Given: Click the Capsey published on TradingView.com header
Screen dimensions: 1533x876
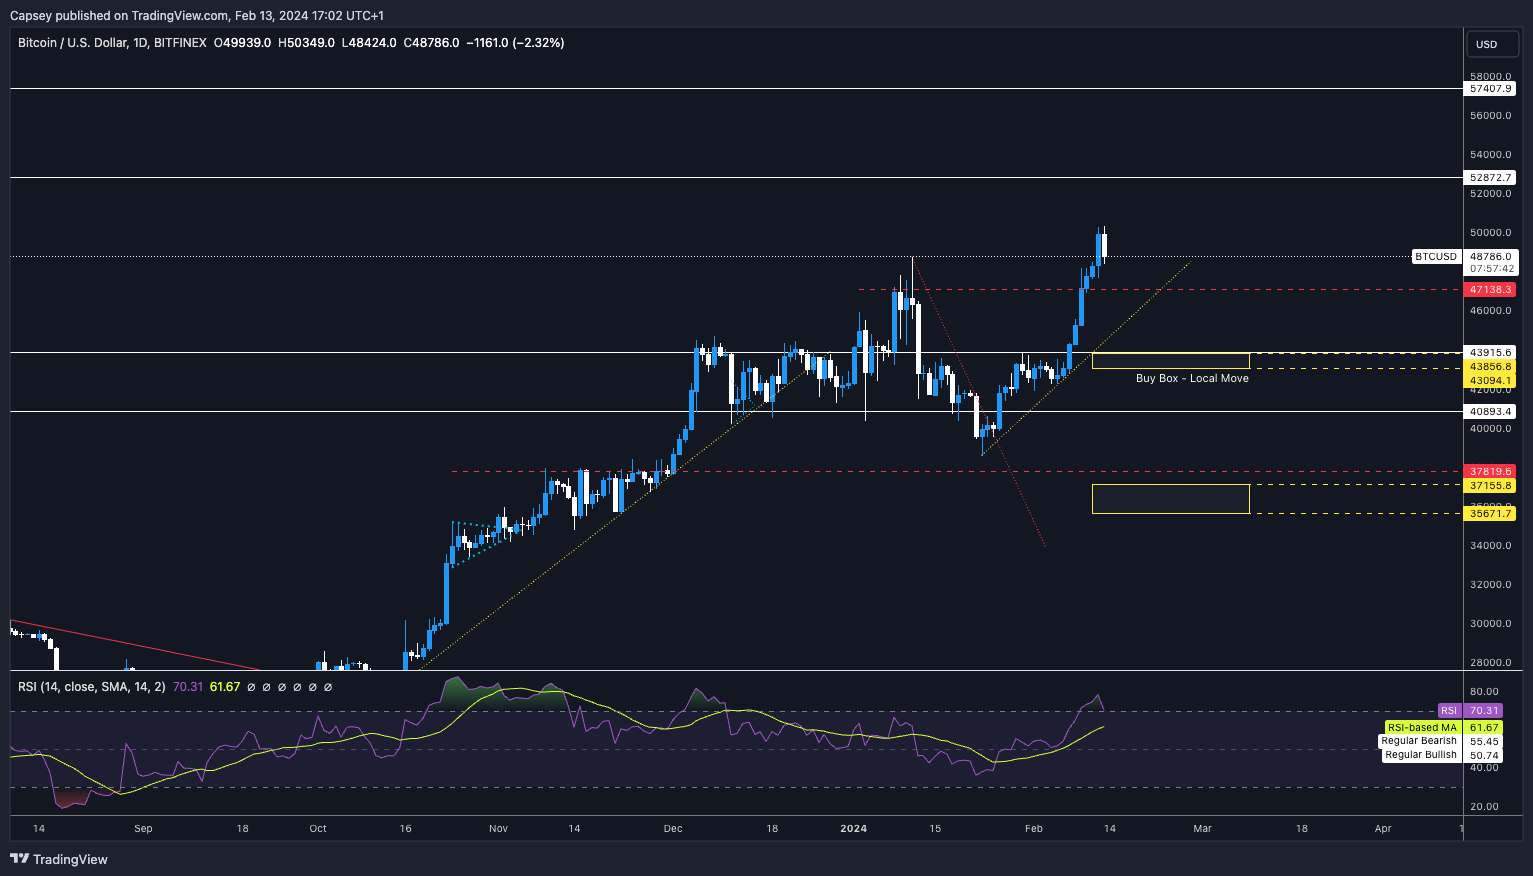Looking at the screenshot, I should (x=196, y=16).
